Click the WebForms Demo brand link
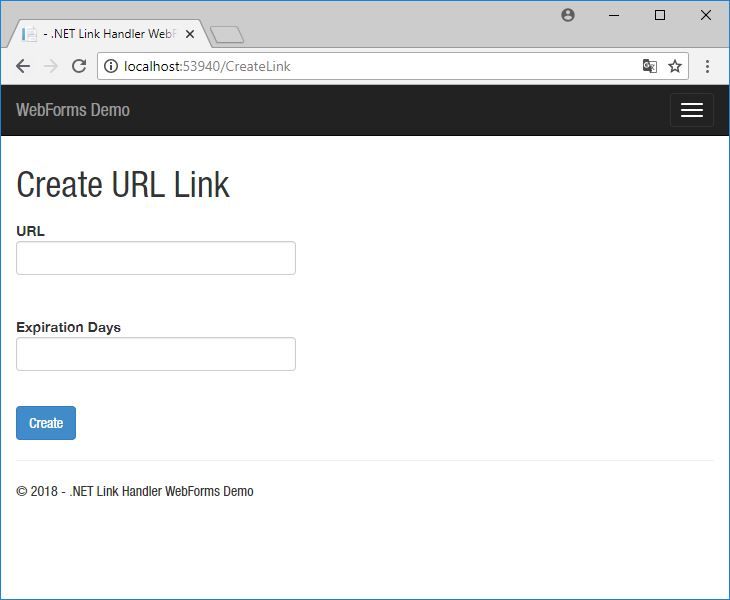The height and width of the screenshot is (600, 730). coord(73,110)
